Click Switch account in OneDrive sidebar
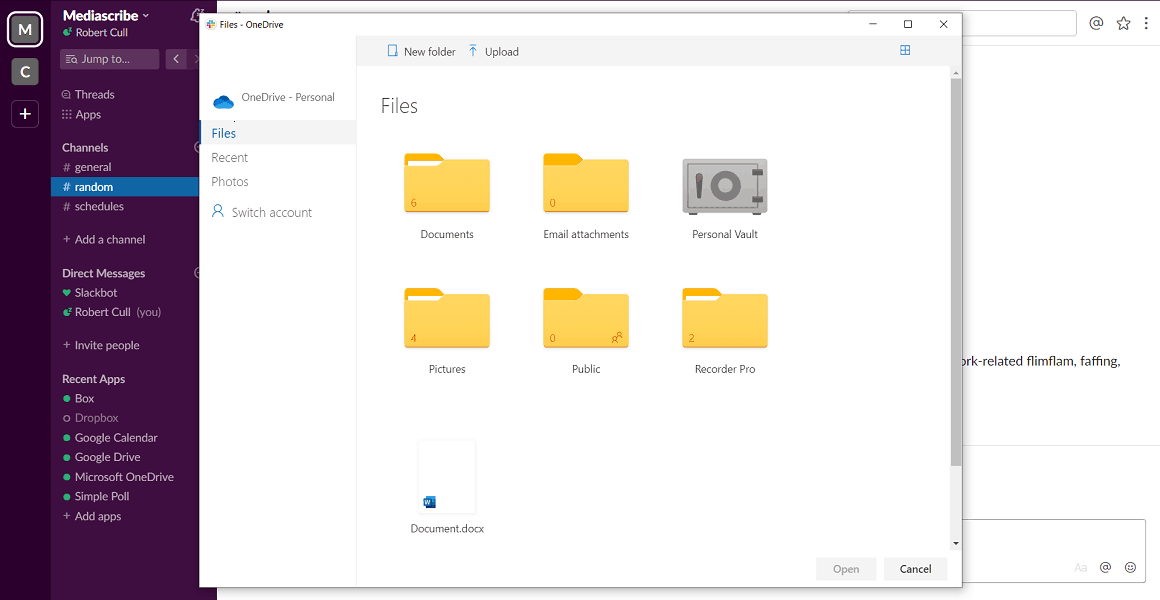1160x600 pixels. pyautogui.click(x=262, y=212)
